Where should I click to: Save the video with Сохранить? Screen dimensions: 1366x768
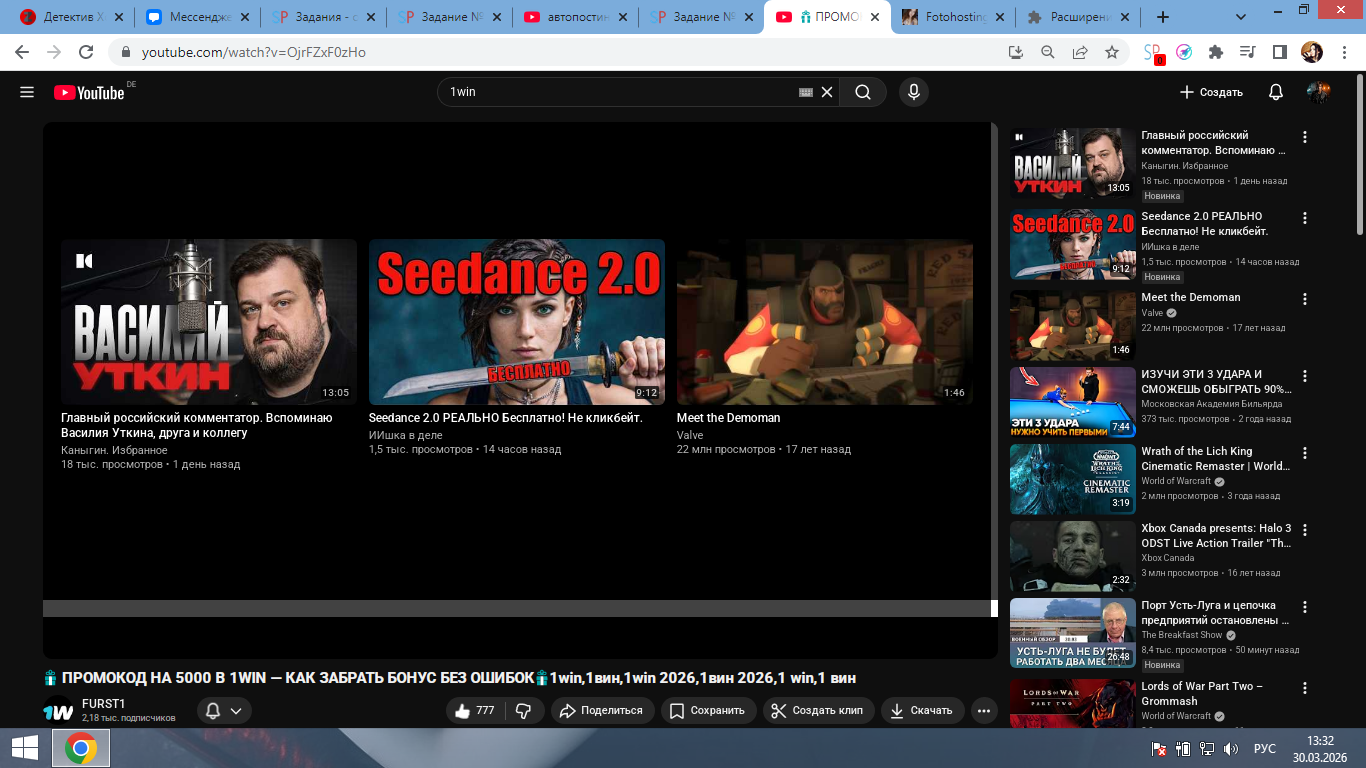pyautogui.click(x=708, y=710)
